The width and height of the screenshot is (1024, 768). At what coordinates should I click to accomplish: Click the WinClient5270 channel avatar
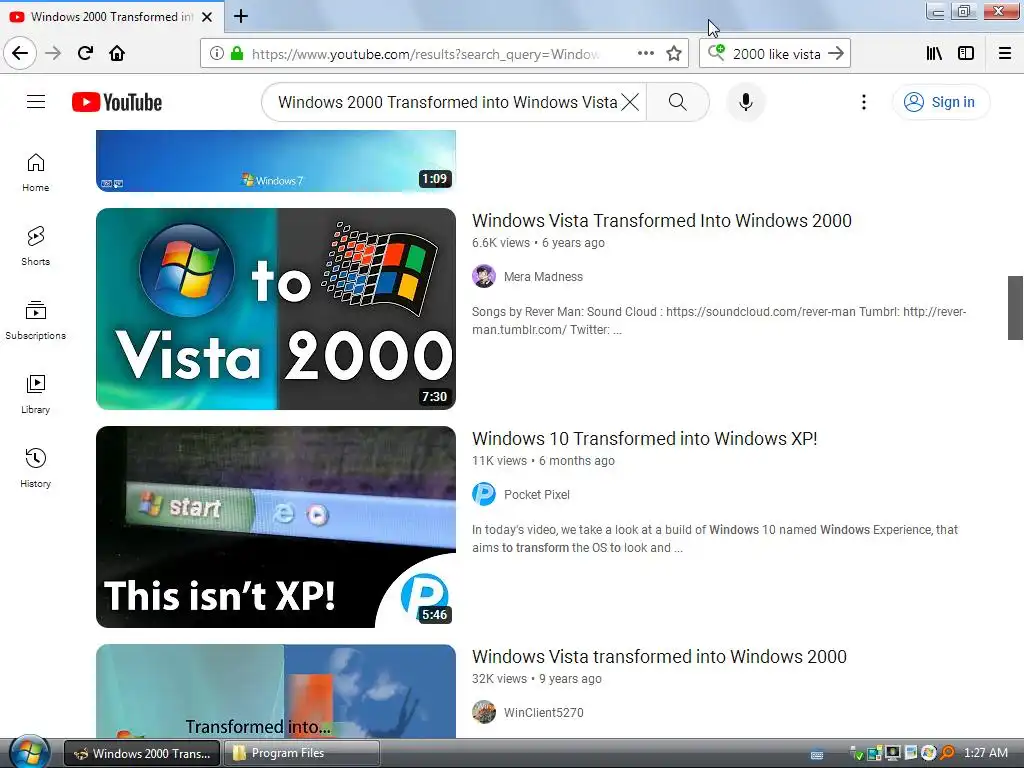[x=484, y=712]
